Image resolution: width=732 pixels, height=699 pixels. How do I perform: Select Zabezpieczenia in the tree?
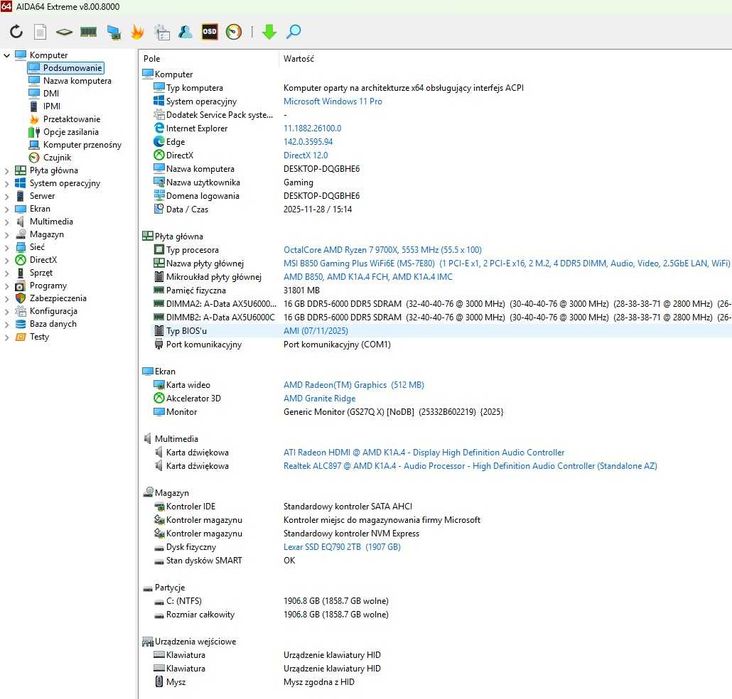click(x=58, y=298)
